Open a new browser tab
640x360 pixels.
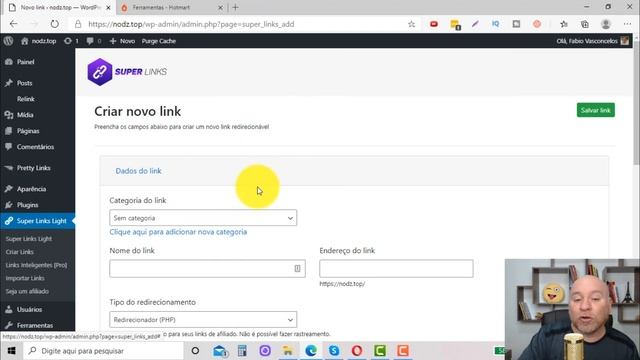point(236,7)
